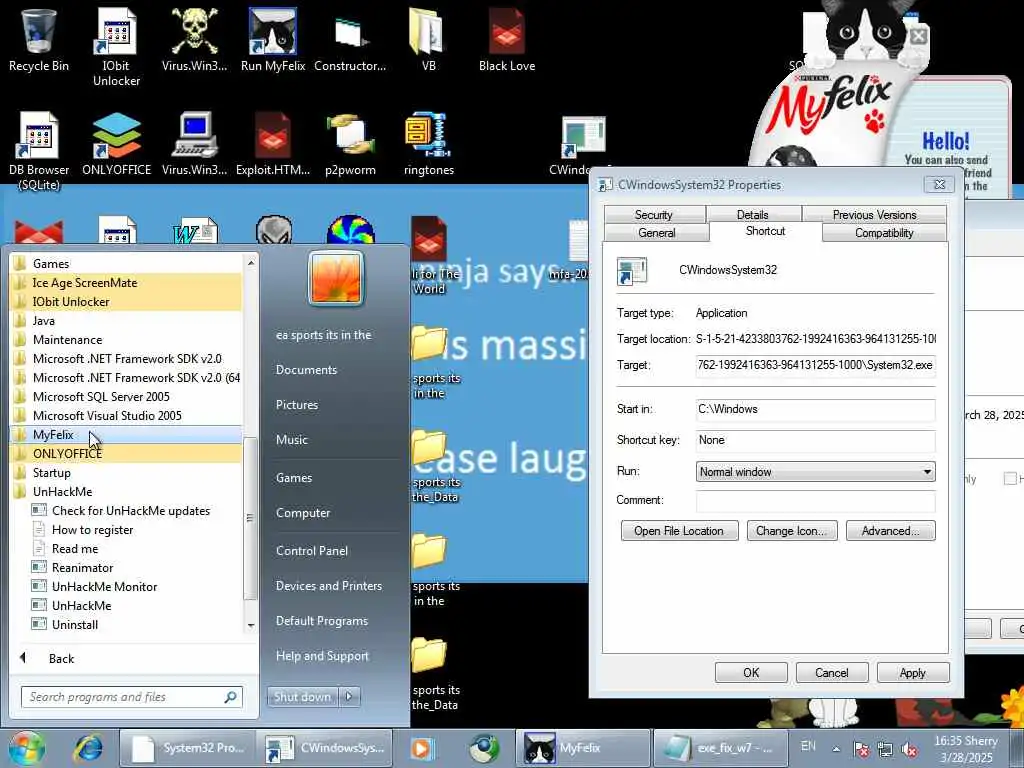Click OK in CWindowsSystem32 Properties
This screenshot has width=1024, height=768.
(x=751, y=673)
